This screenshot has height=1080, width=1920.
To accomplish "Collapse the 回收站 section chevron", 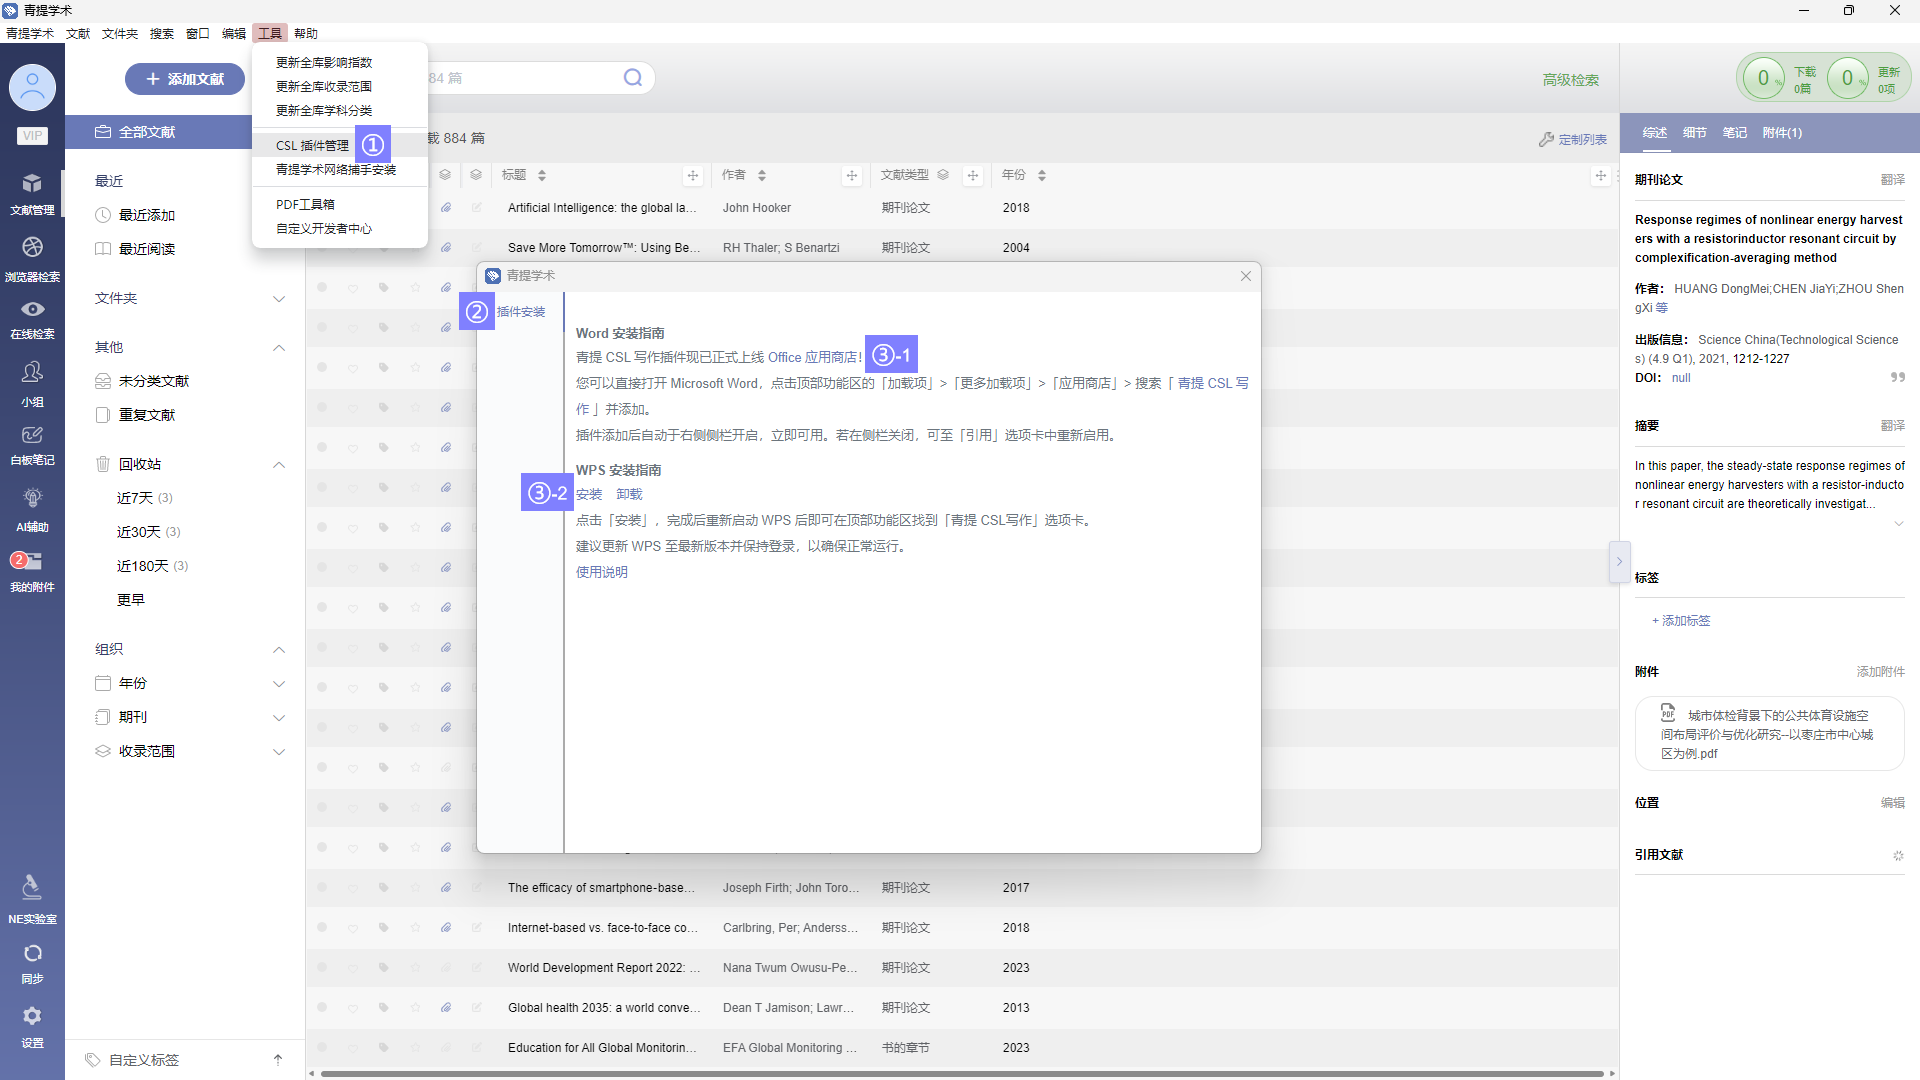I will (x=279, y=465).
